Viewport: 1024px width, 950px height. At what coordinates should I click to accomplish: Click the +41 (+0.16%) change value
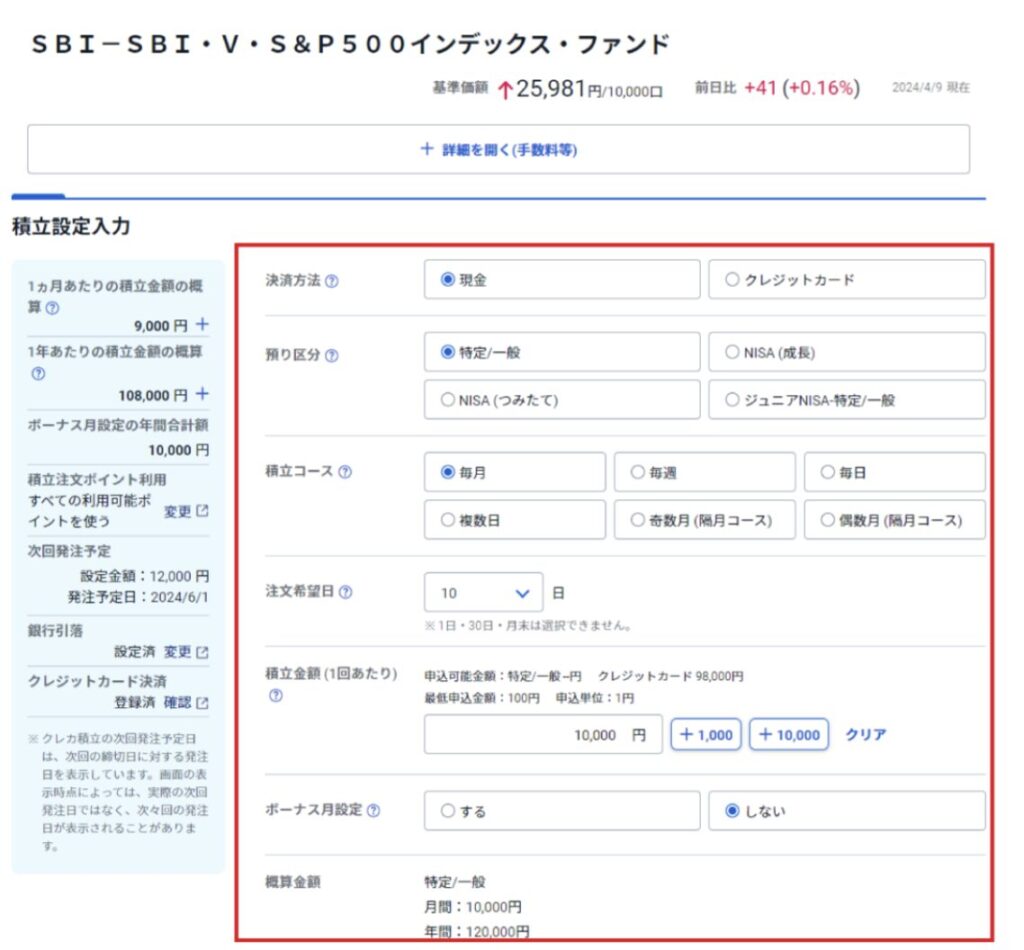[x=802, y=87]
